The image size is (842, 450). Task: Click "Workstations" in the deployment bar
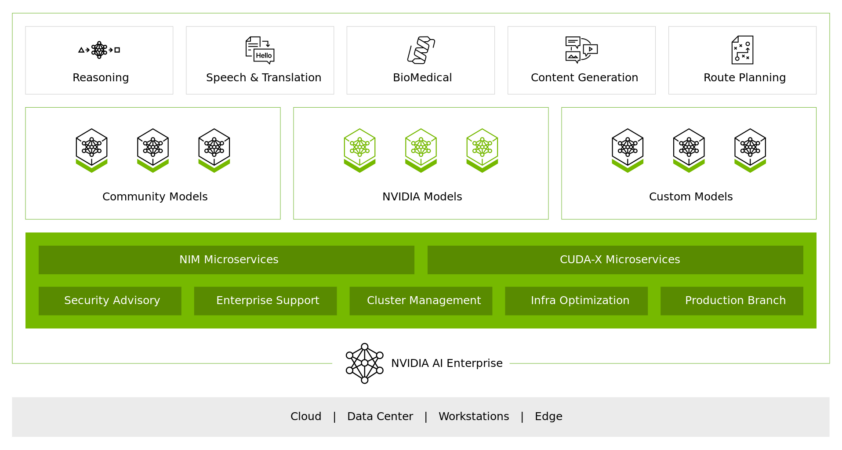coord(474,417)
